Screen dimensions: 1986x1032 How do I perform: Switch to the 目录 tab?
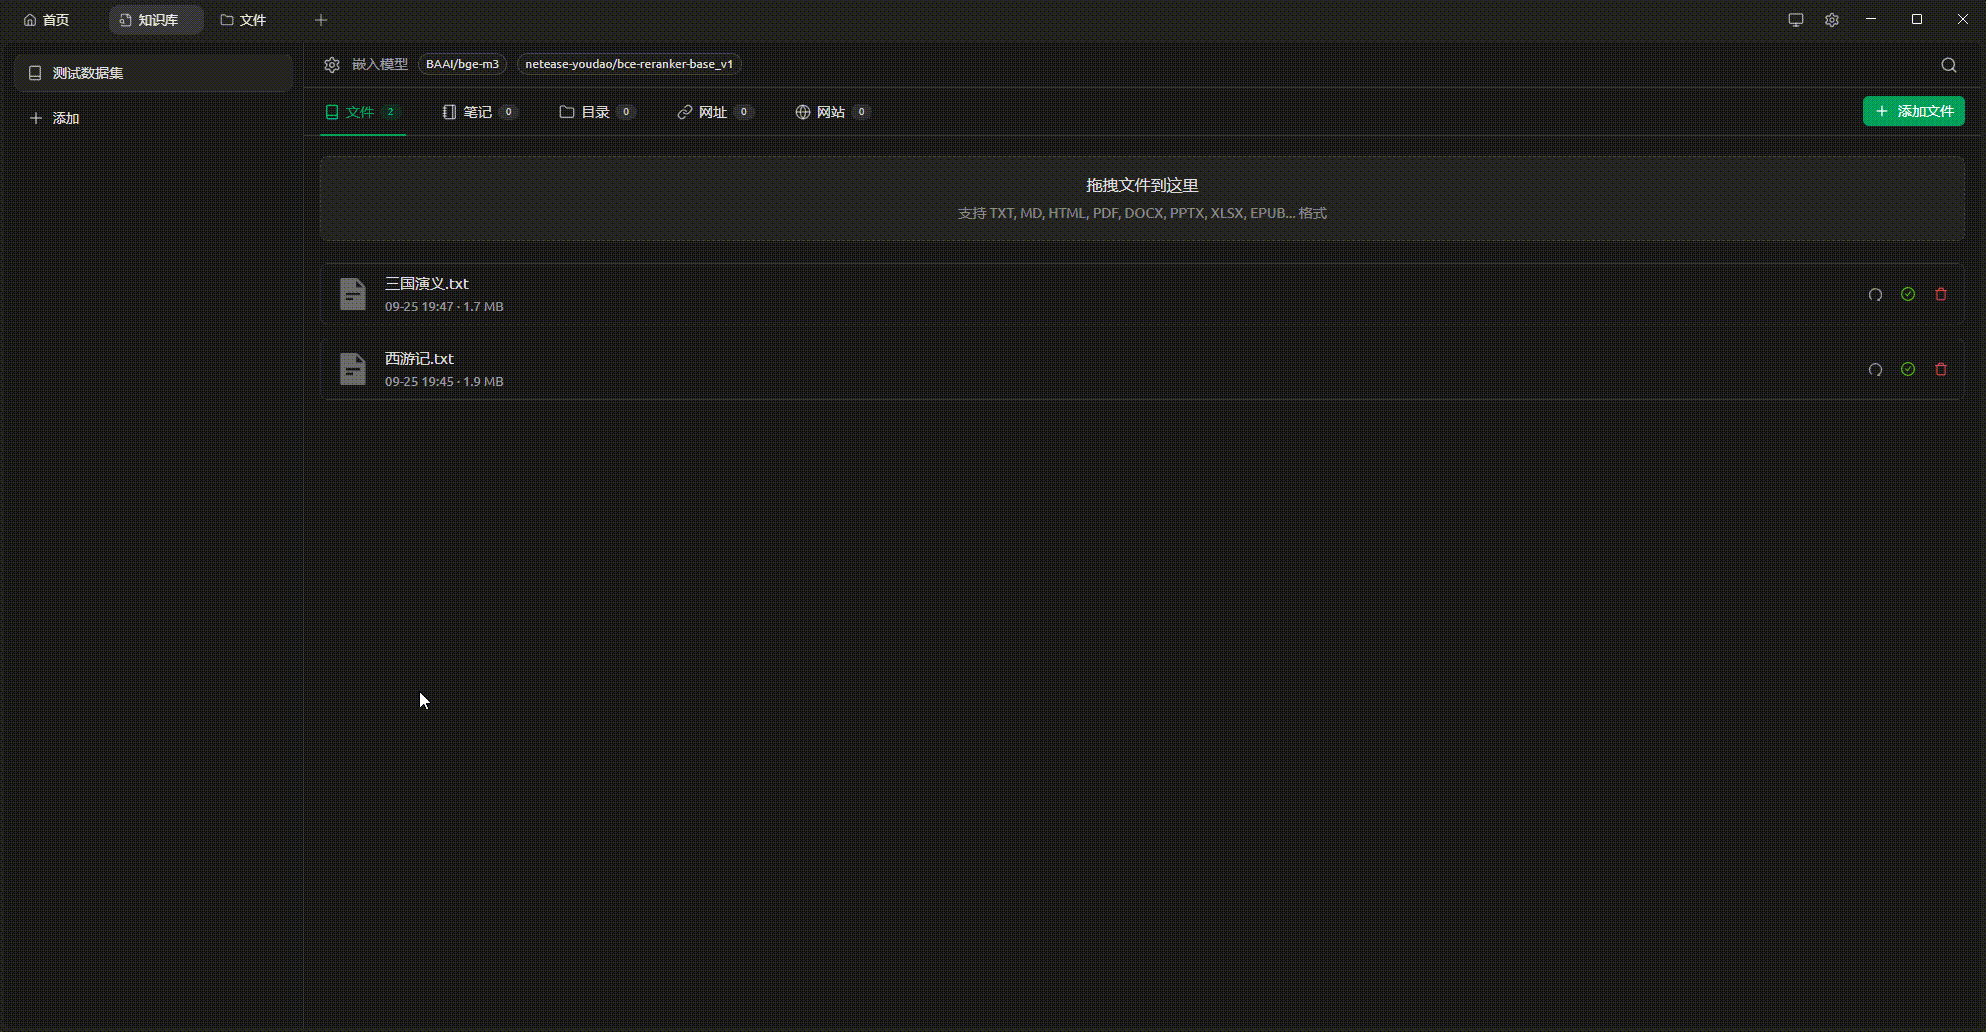click(596, 112)
